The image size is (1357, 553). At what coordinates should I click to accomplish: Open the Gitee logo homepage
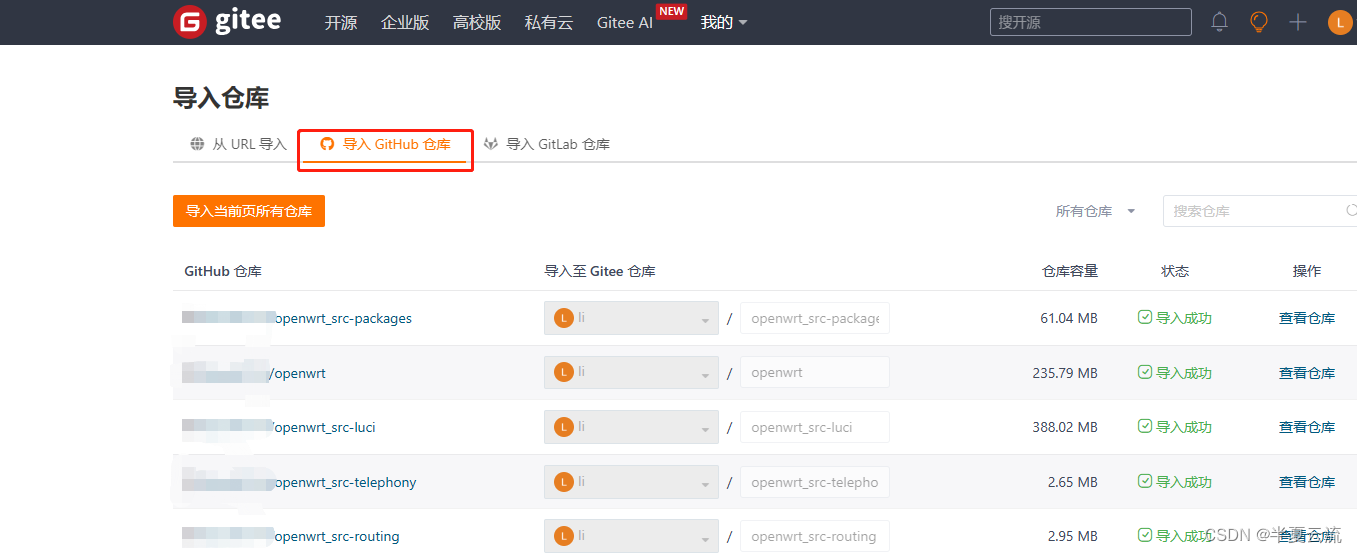click(227, 22)
